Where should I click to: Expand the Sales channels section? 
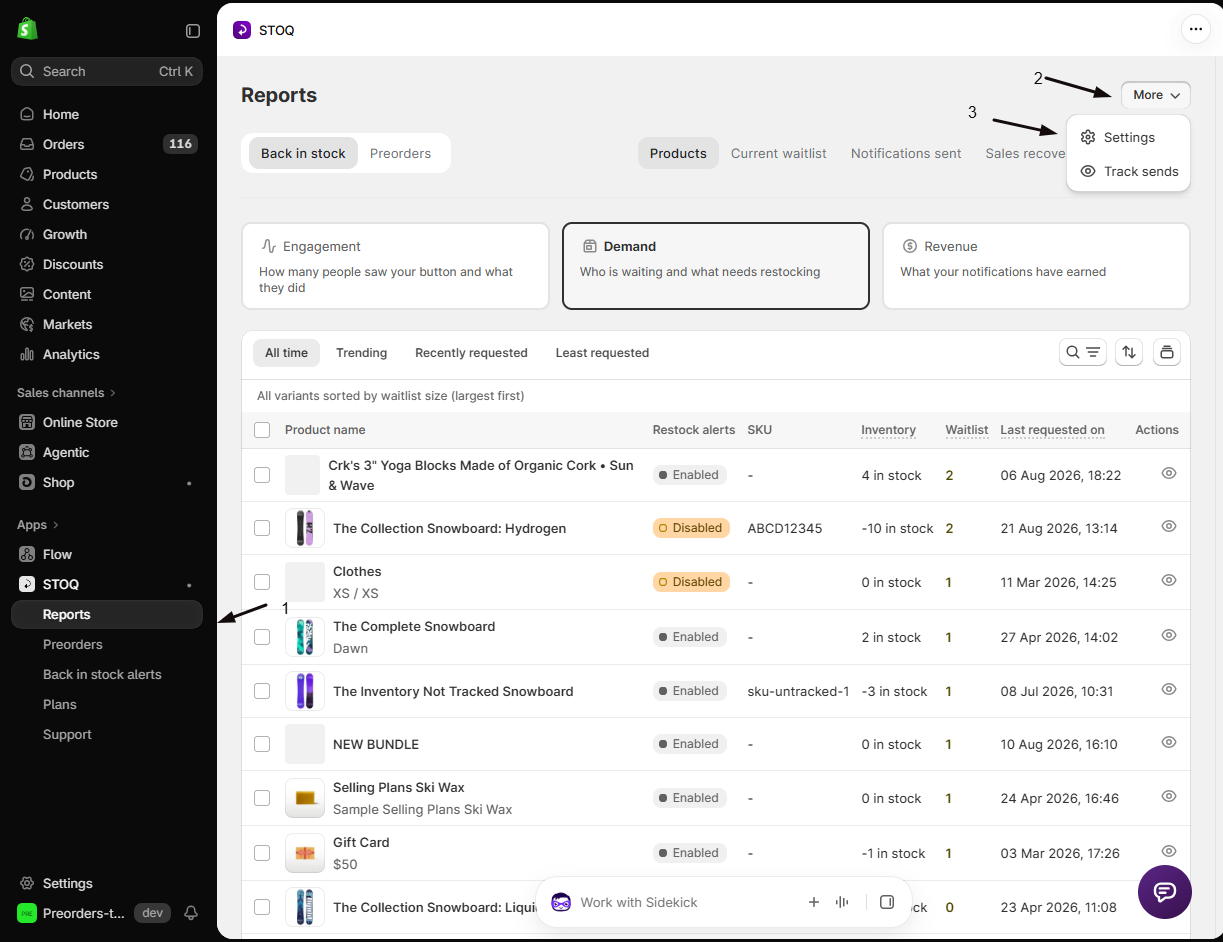67,392
